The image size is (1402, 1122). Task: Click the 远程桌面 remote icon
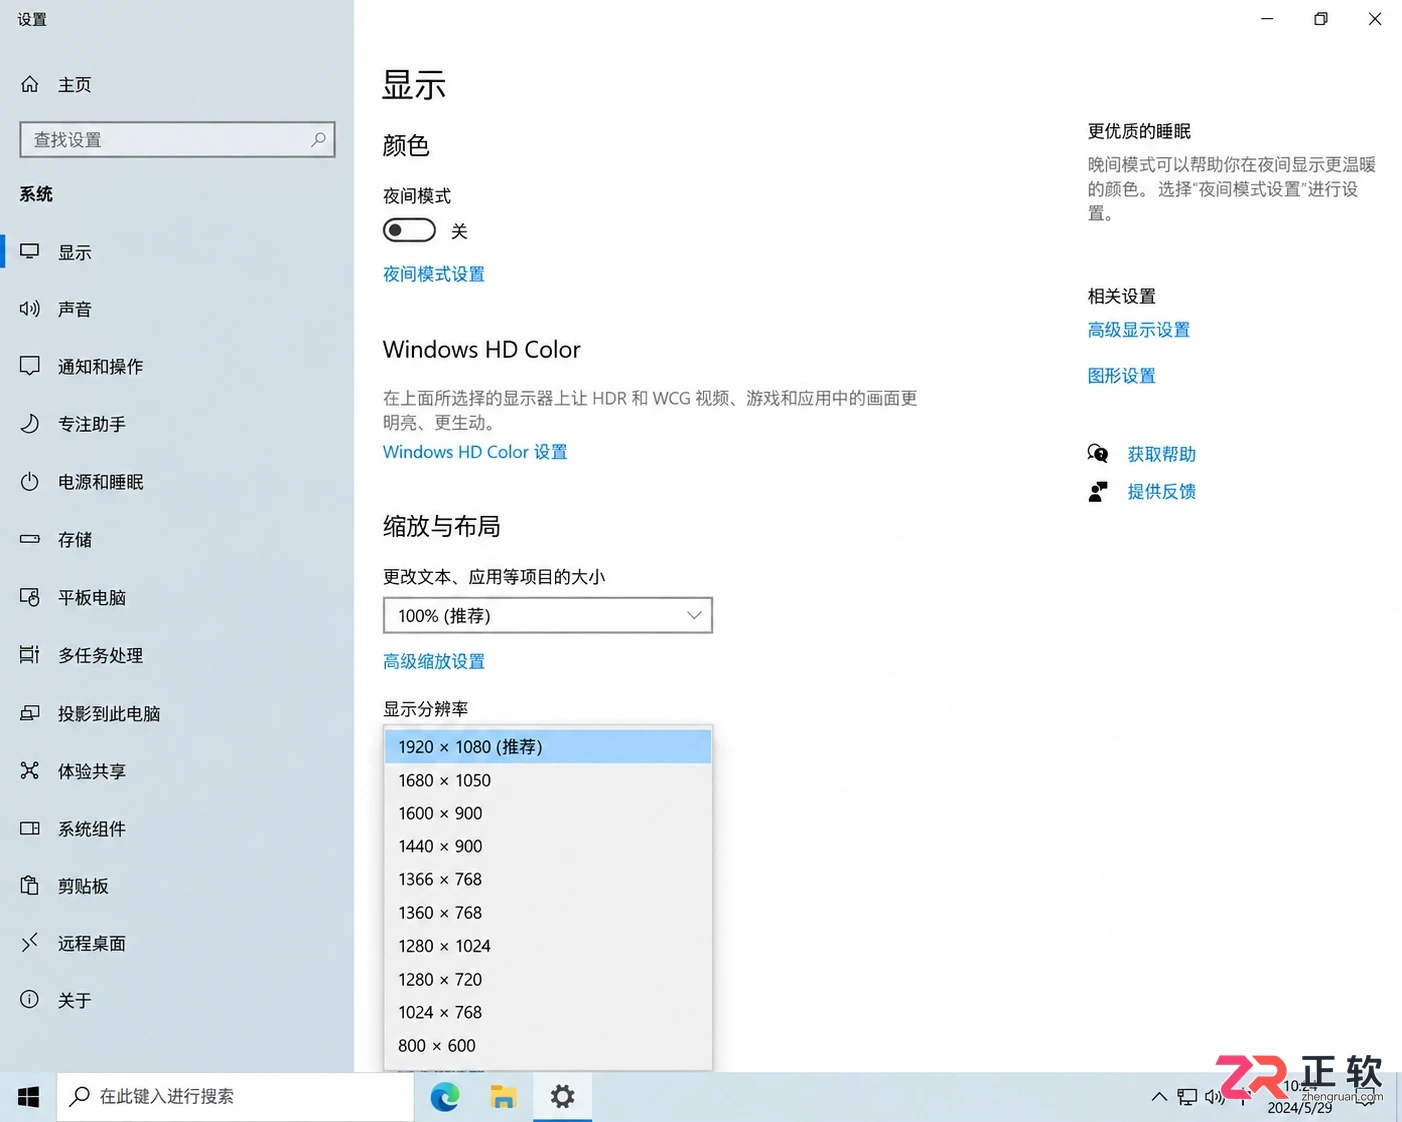[x=30, y=942]
